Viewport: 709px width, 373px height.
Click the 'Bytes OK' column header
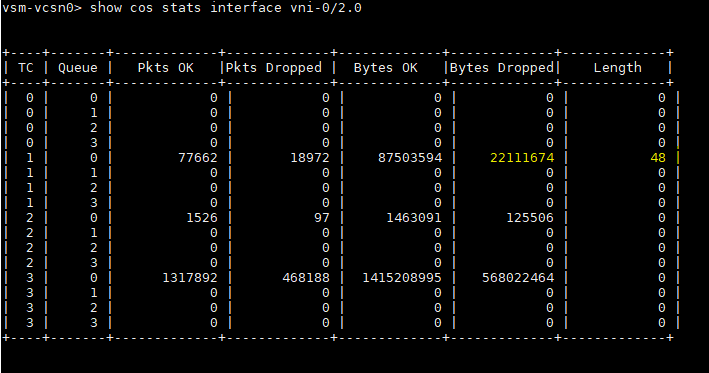(386, 68)
